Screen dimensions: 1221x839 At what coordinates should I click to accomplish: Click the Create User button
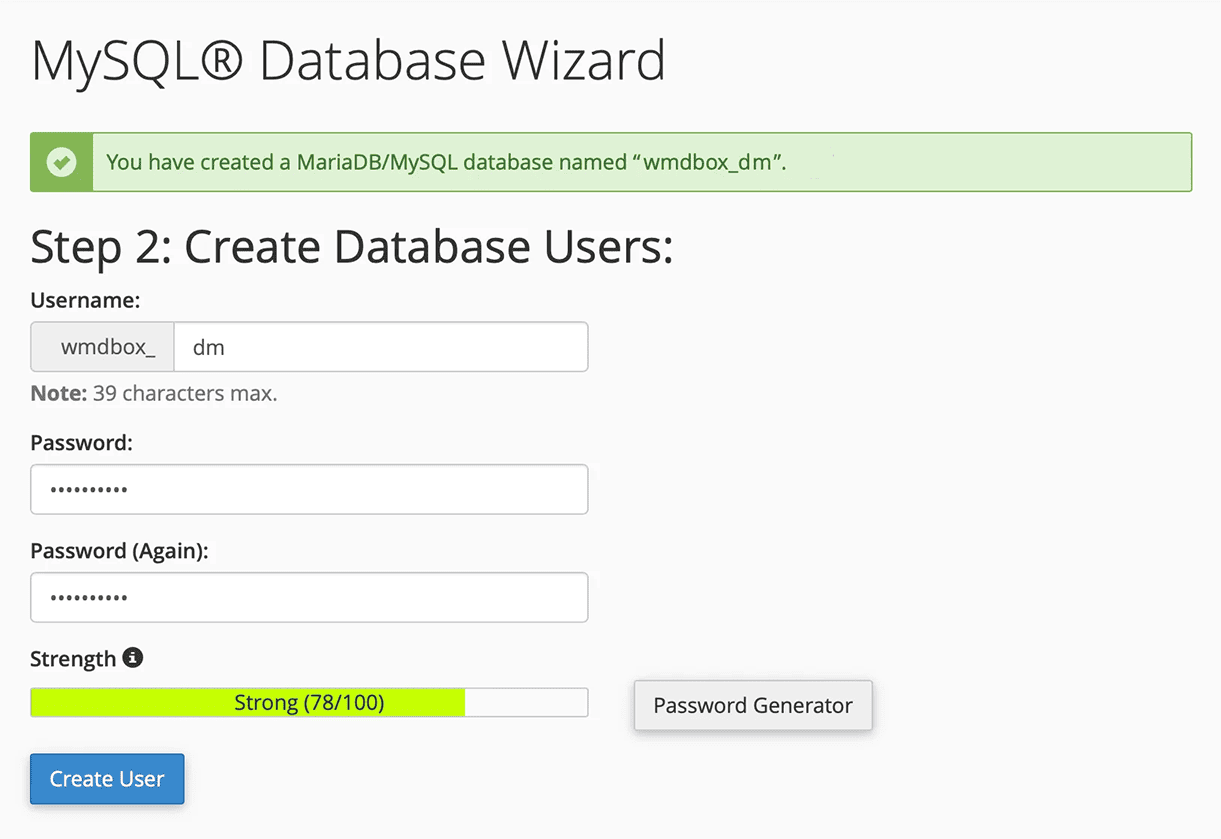coord(107,779)
